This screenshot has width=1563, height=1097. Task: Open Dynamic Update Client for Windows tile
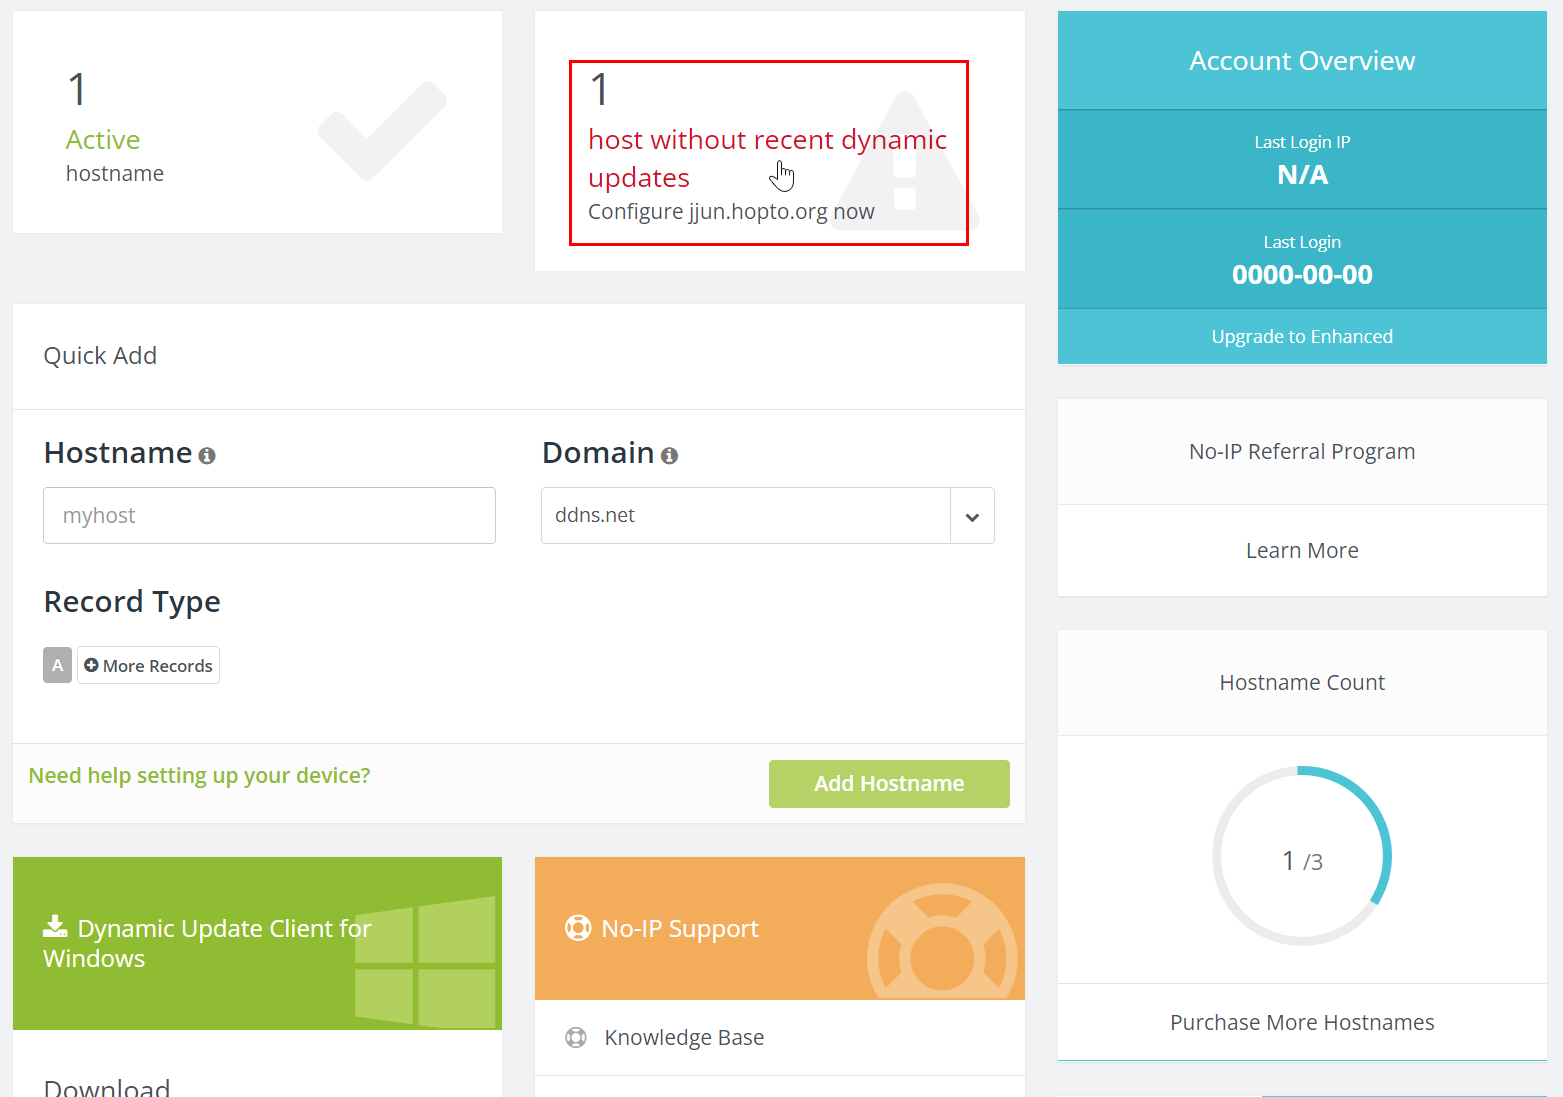click(x=257, y=943)
